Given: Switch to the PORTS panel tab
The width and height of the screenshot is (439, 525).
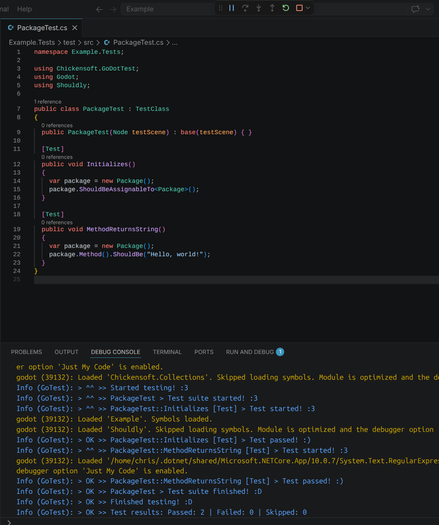Looking at the screenshot, I should (204, 352).
